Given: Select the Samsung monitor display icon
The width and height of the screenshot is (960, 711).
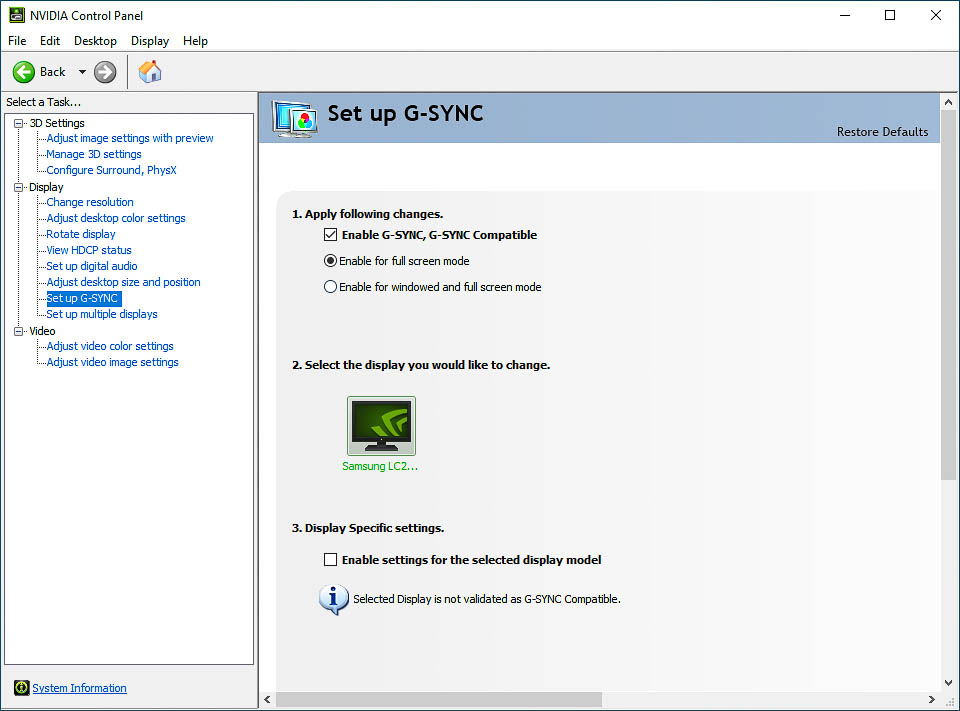Looking at the screenshot, I should pyautogui.click(x=381, y=426).
